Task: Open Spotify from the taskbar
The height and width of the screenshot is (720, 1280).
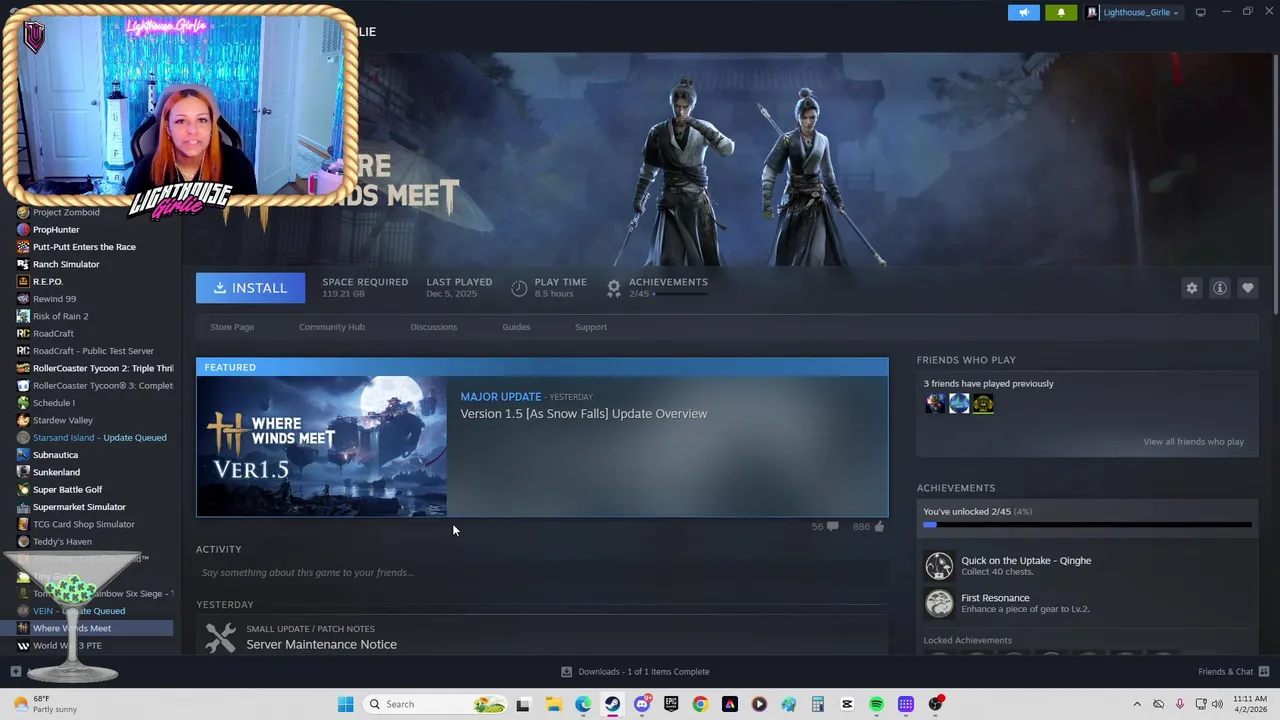Action: [876, 704]
